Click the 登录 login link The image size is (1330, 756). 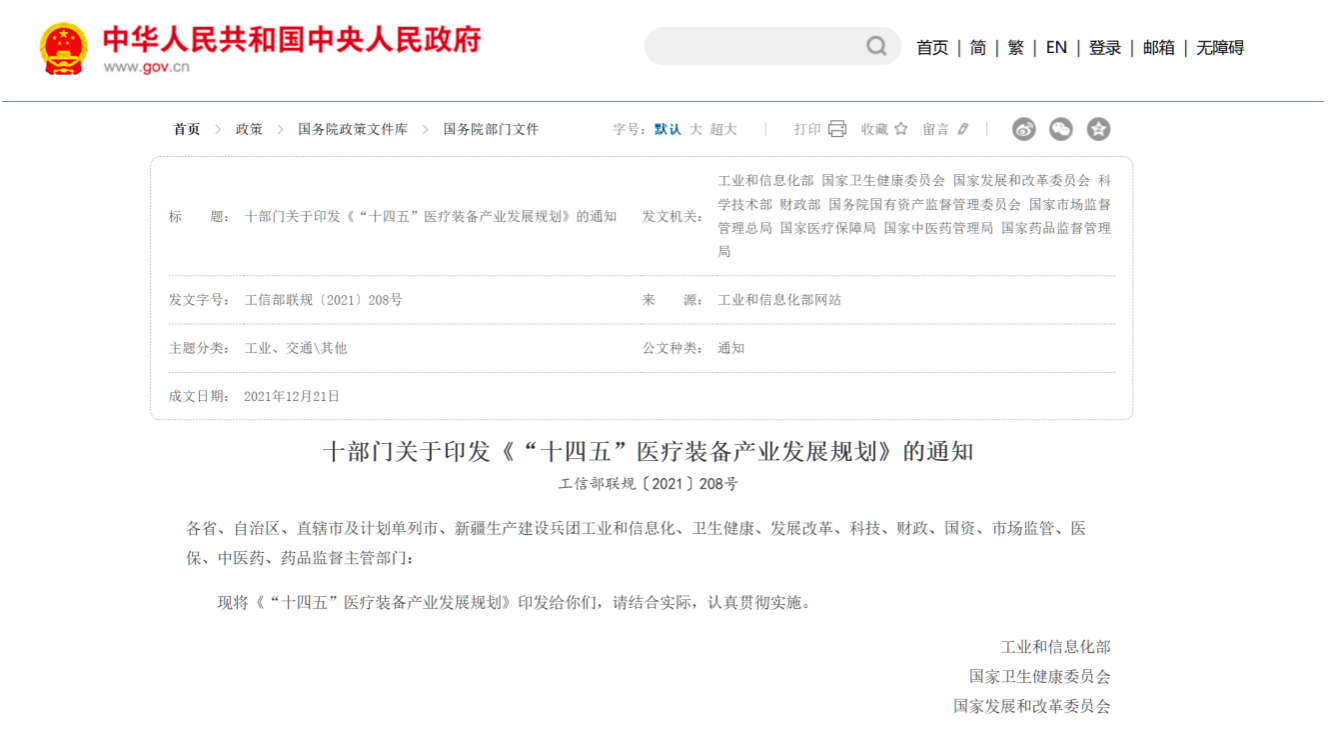[x=1105, y=48]
